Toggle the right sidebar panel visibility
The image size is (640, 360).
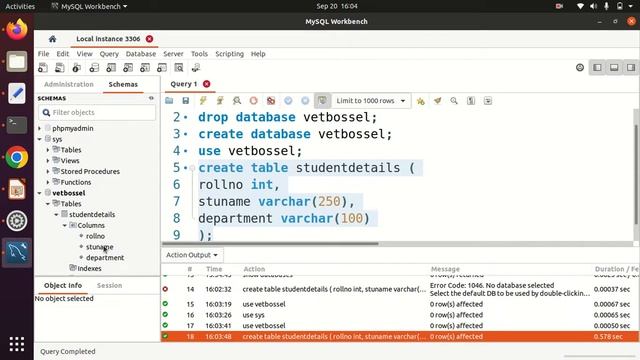click(631, 68)
